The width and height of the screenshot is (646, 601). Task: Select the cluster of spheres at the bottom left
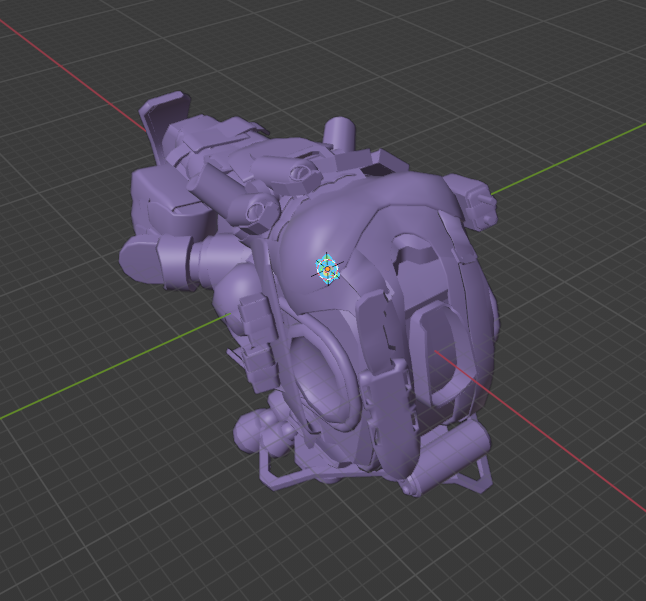[264, 430]
